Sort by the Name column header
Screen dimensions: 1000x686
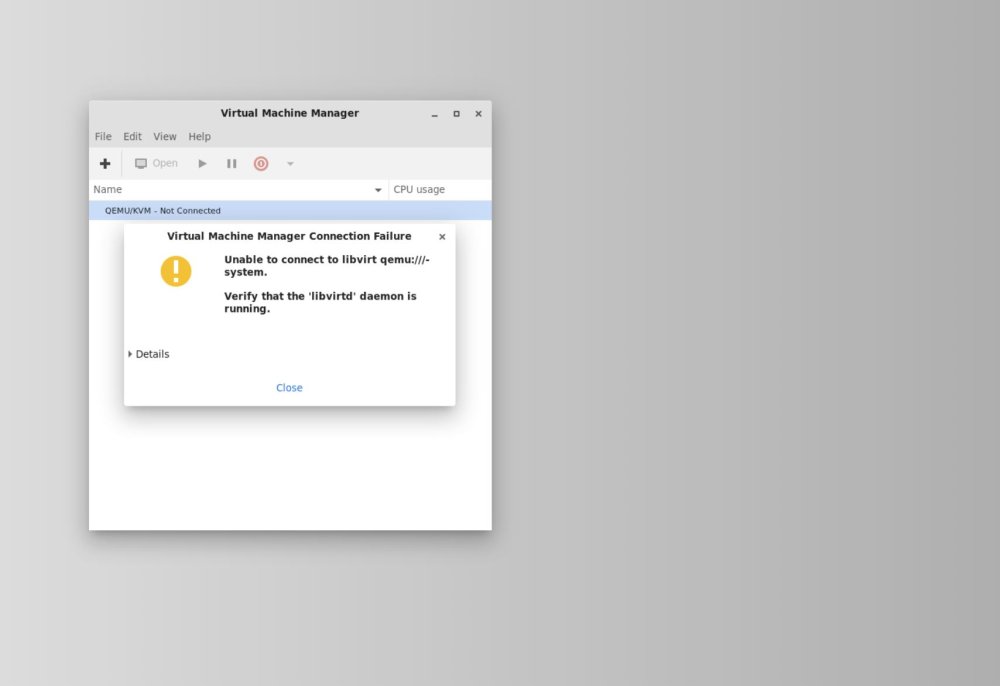click(239, 189)
